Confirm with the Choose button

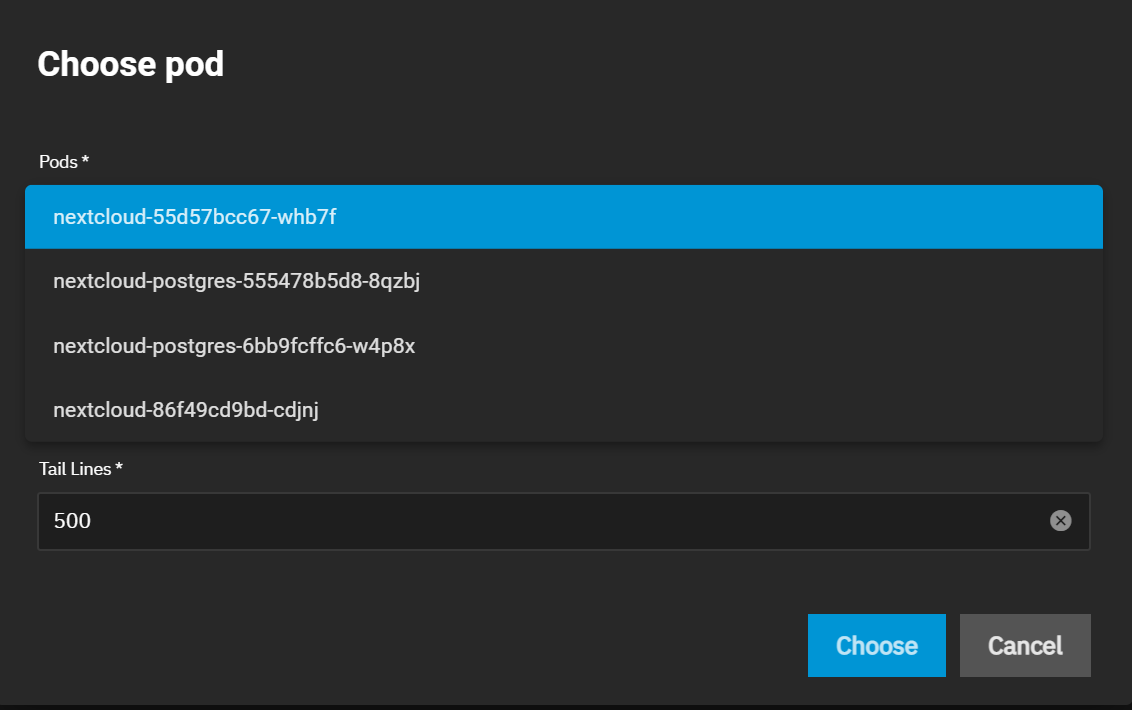(876, 645)
